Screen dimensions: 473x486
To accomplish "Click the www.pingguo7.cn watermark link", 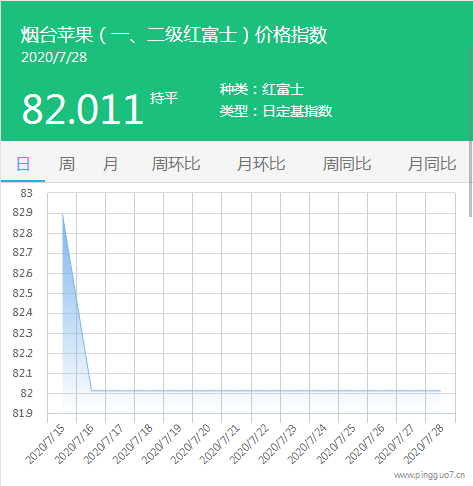I will (429, 475).
